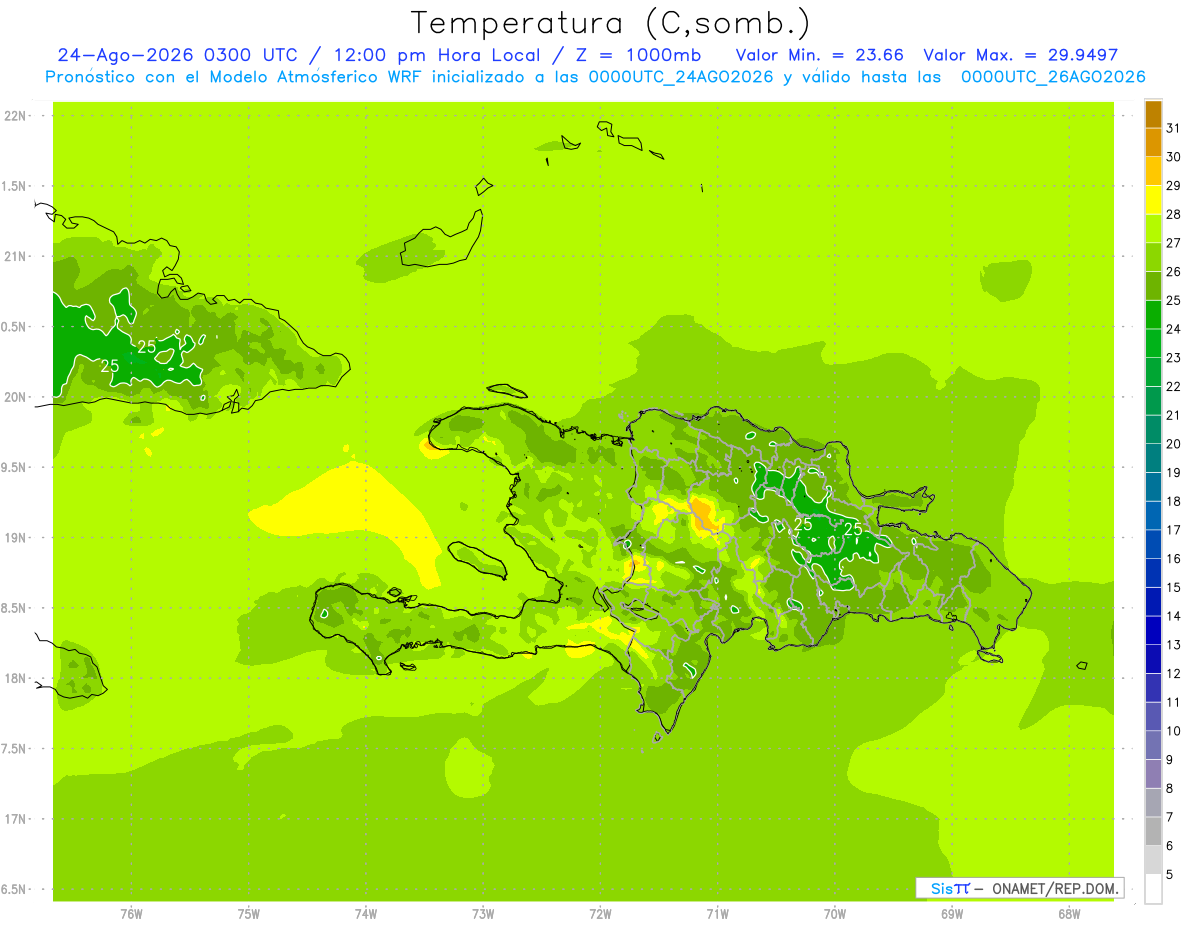Click the "68W" longitude axis label
Viewport: 1200px width, 927px height.
pos(1069,914)
